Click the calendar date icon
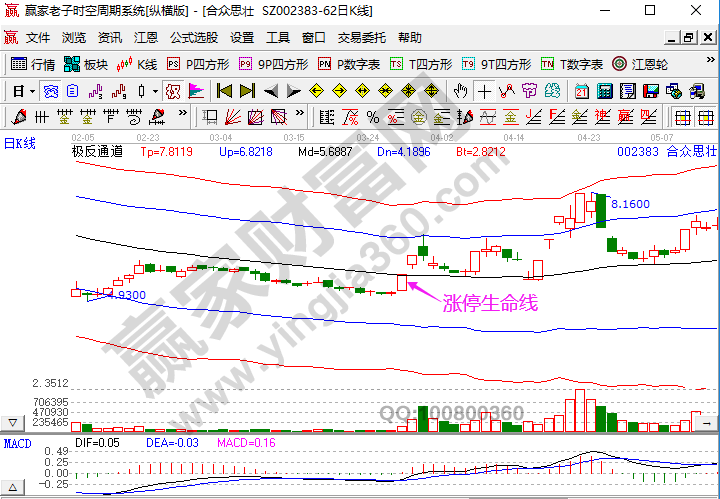Viewport: 720px width, 499px height. (x=582, y=91)
